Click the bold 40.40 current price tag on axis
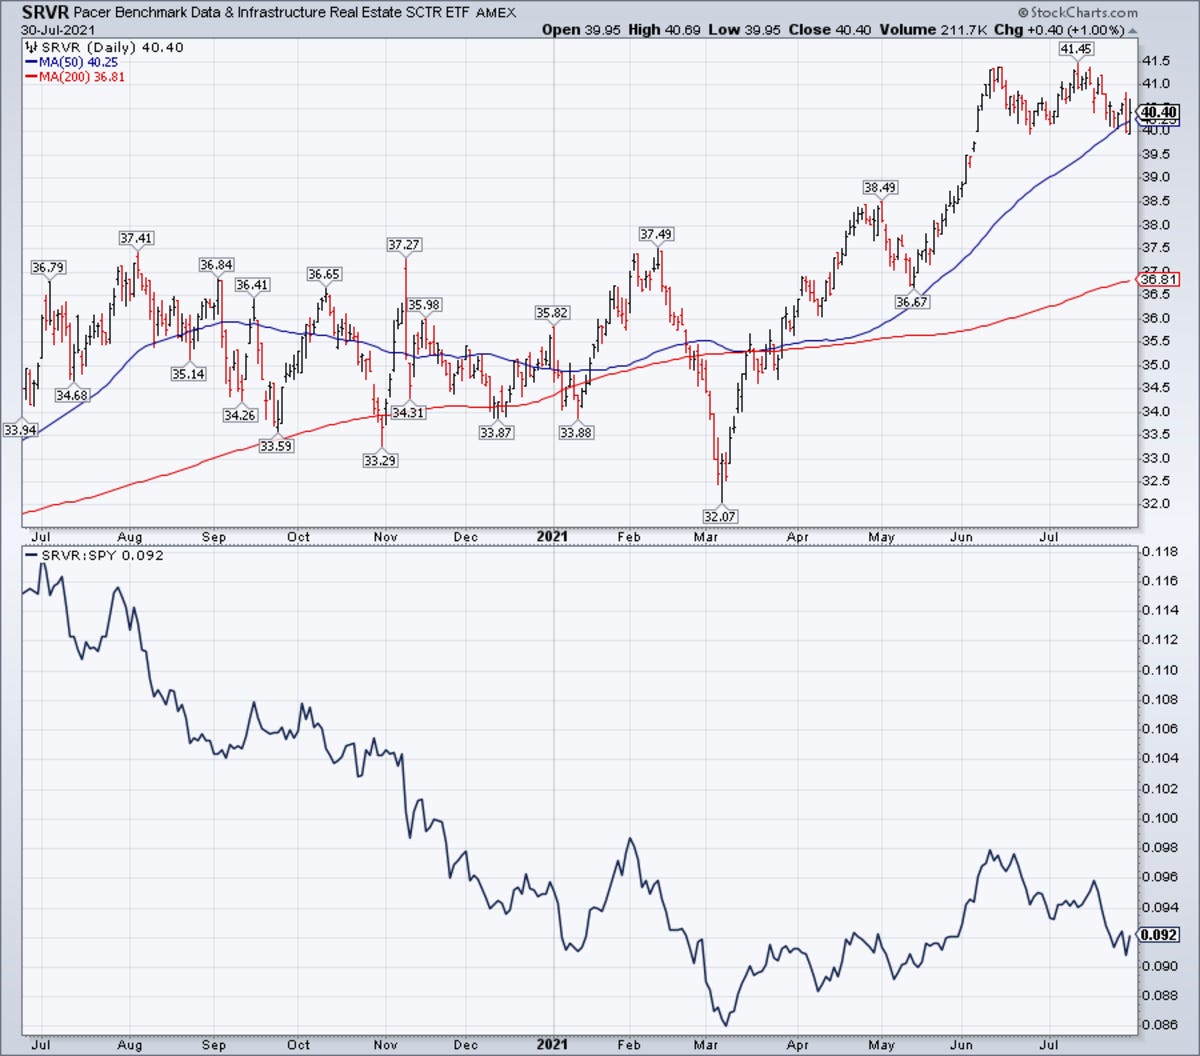 tap(1159, 112)
